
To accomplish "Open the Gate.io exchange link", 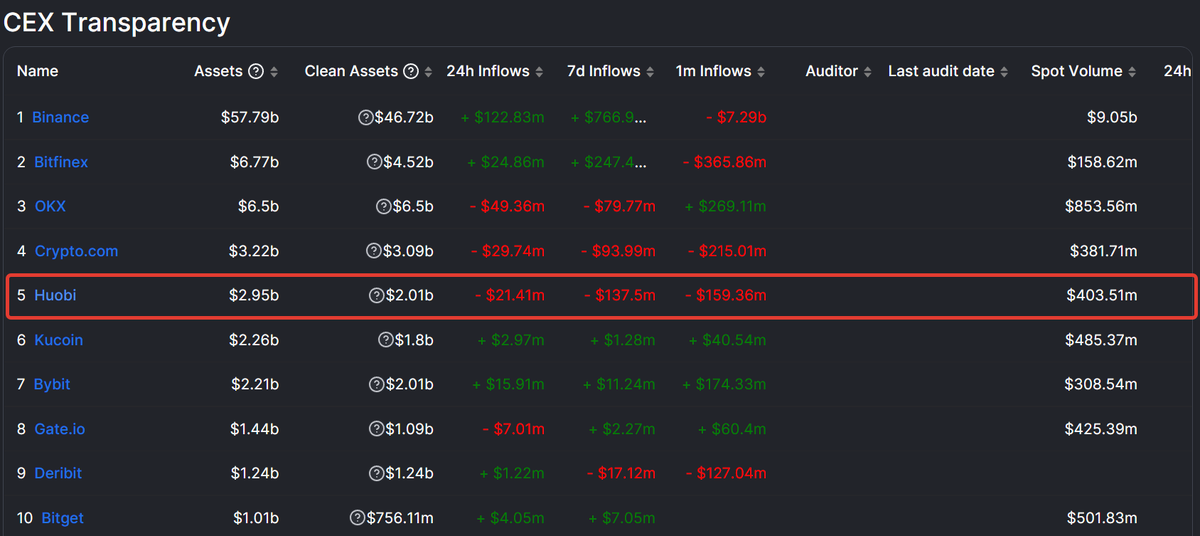I will (x=60, y=429).
